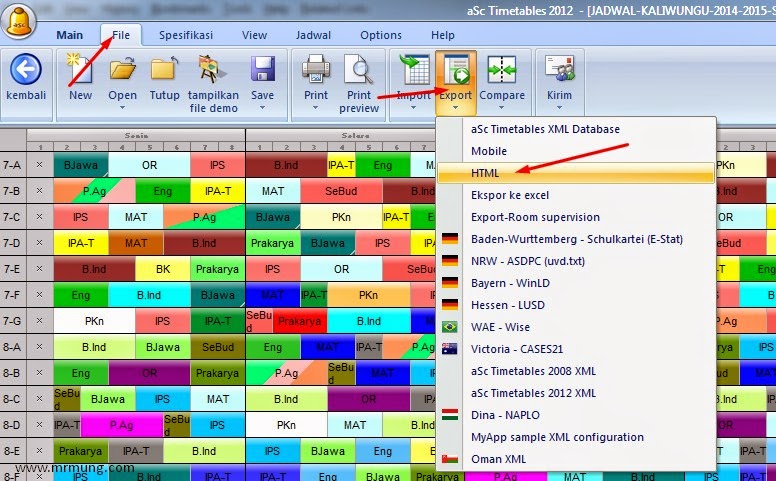The height and width of the screenshot is (481, 776).
Task: Click the Open folder icon
Action: click(x=122, y=69)
